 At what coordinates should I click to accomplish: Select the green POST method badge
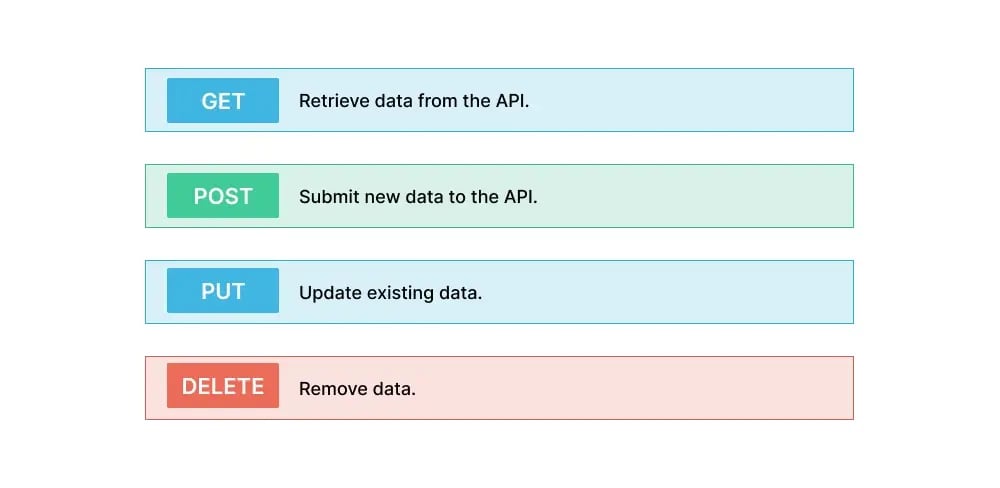(x=223, y=197)
